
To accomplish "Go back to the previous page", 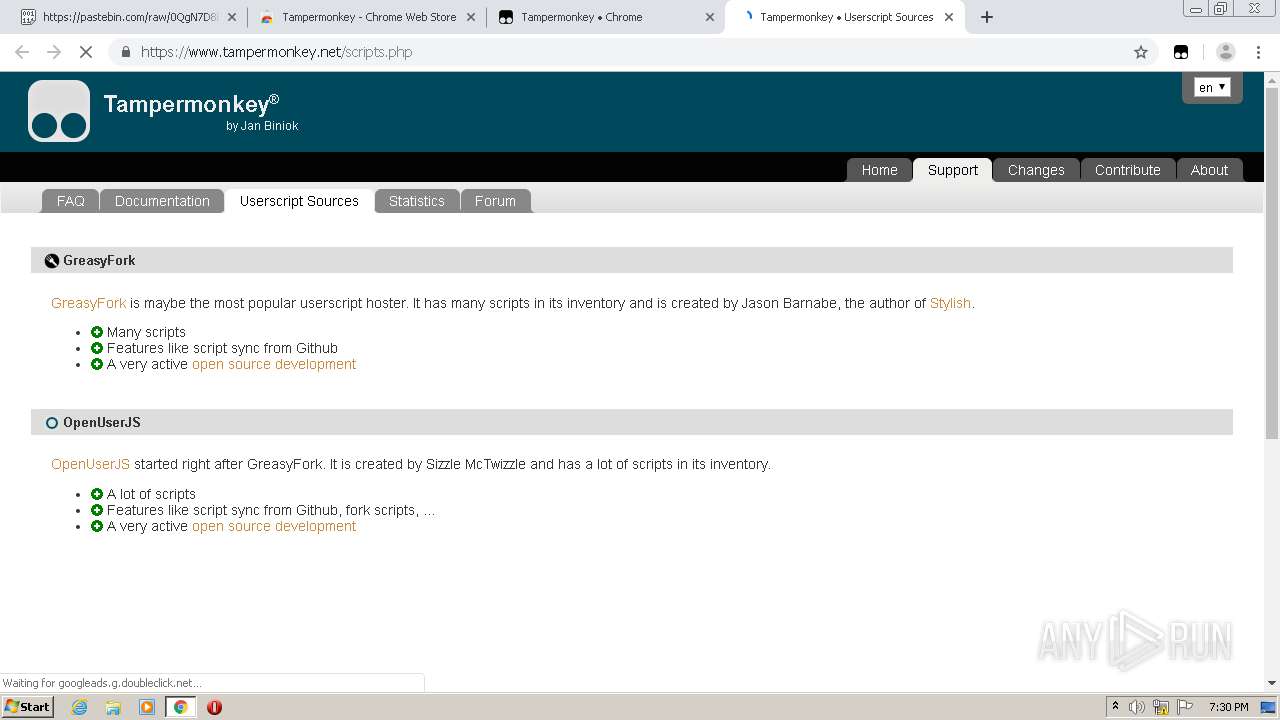I will click(x=22, y=52).
